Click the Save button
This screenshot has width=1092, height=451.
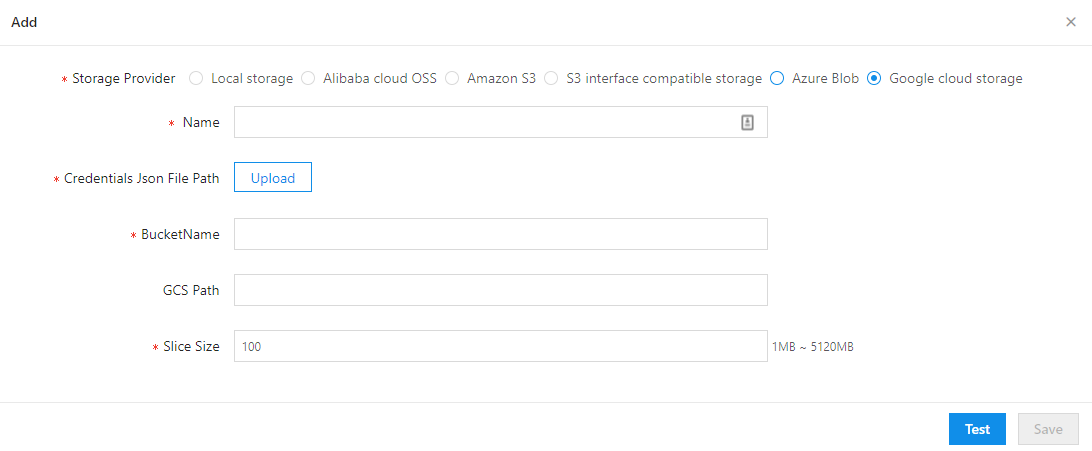(x=1048, y=429)
